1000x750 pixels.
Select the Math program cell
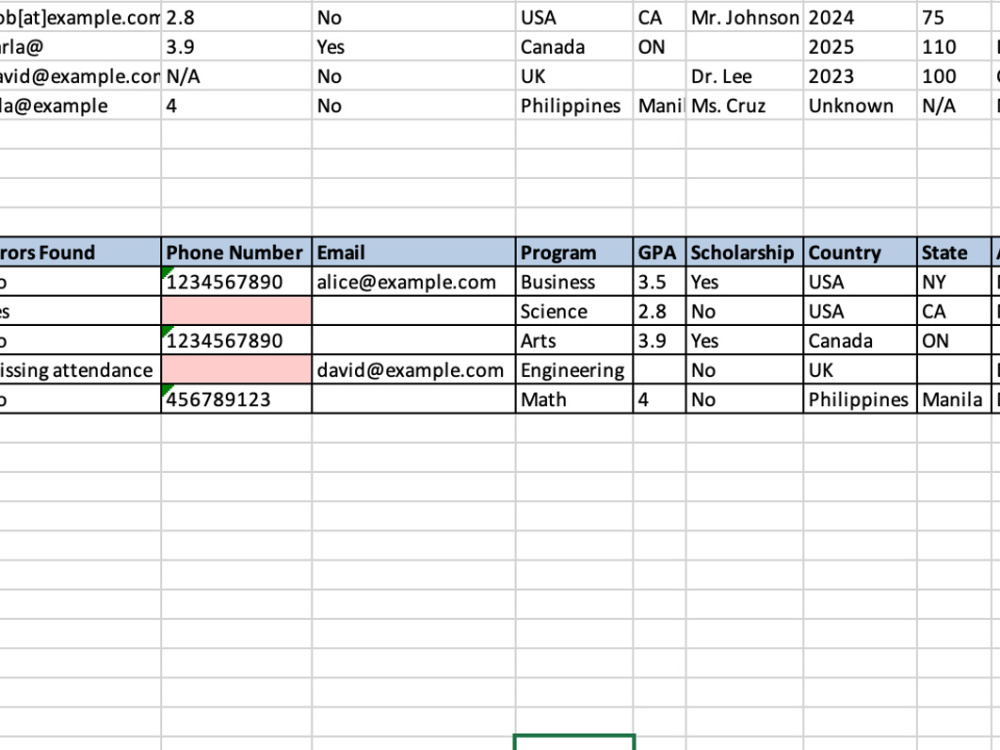575,399
